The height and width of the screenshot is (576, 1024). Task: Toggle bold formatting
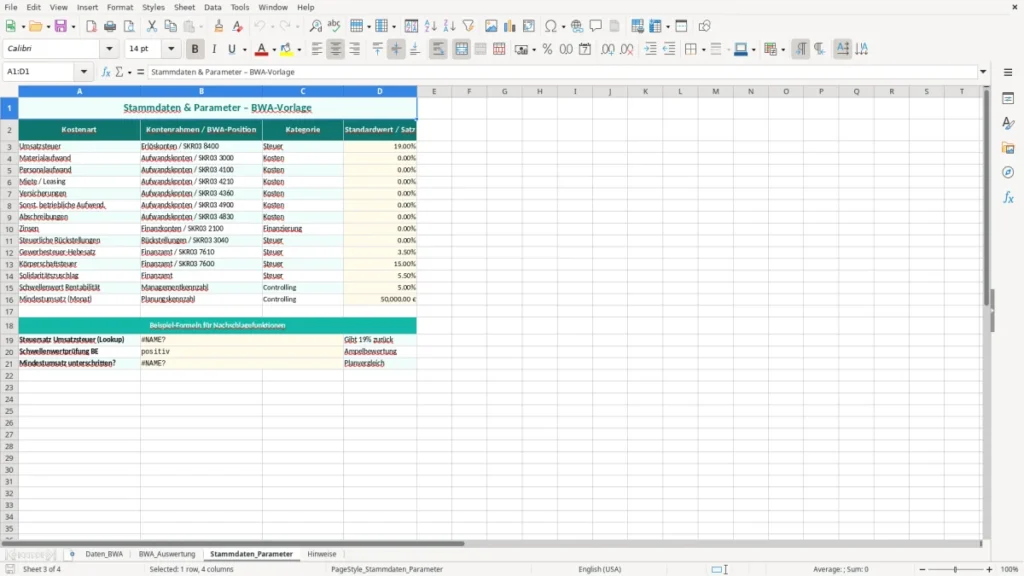pos(195,49)
